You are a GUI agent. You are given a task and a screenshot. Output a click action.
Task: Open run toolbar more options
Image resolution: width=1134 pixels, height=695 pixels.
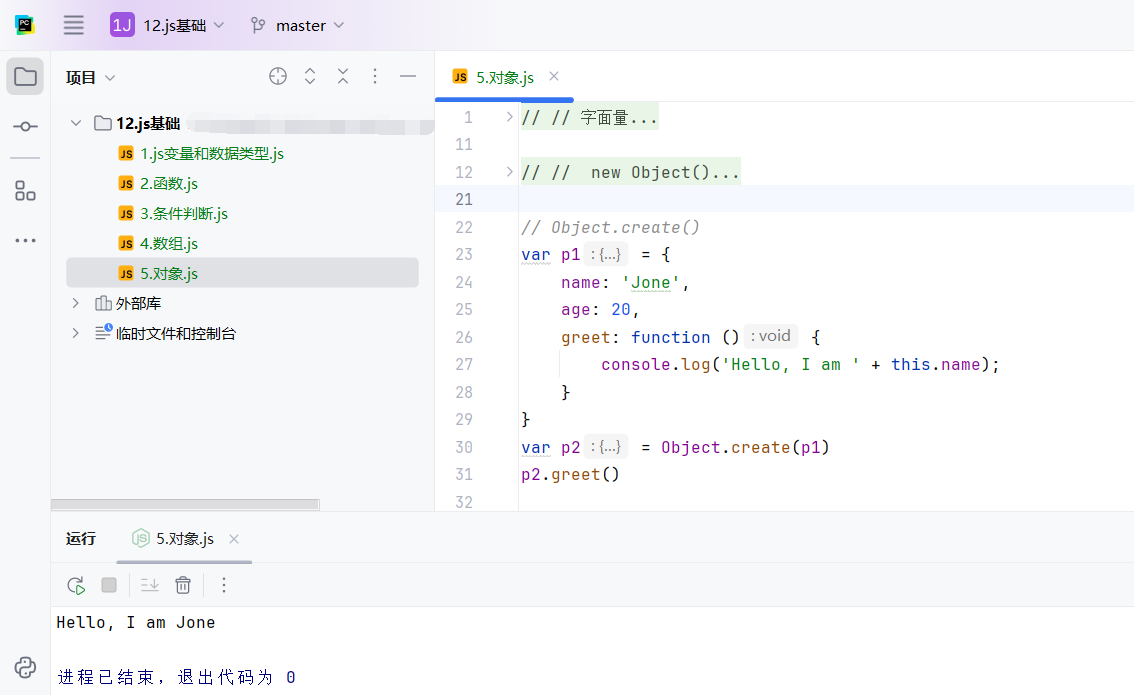pyautogui.click(x=224, y=585)
